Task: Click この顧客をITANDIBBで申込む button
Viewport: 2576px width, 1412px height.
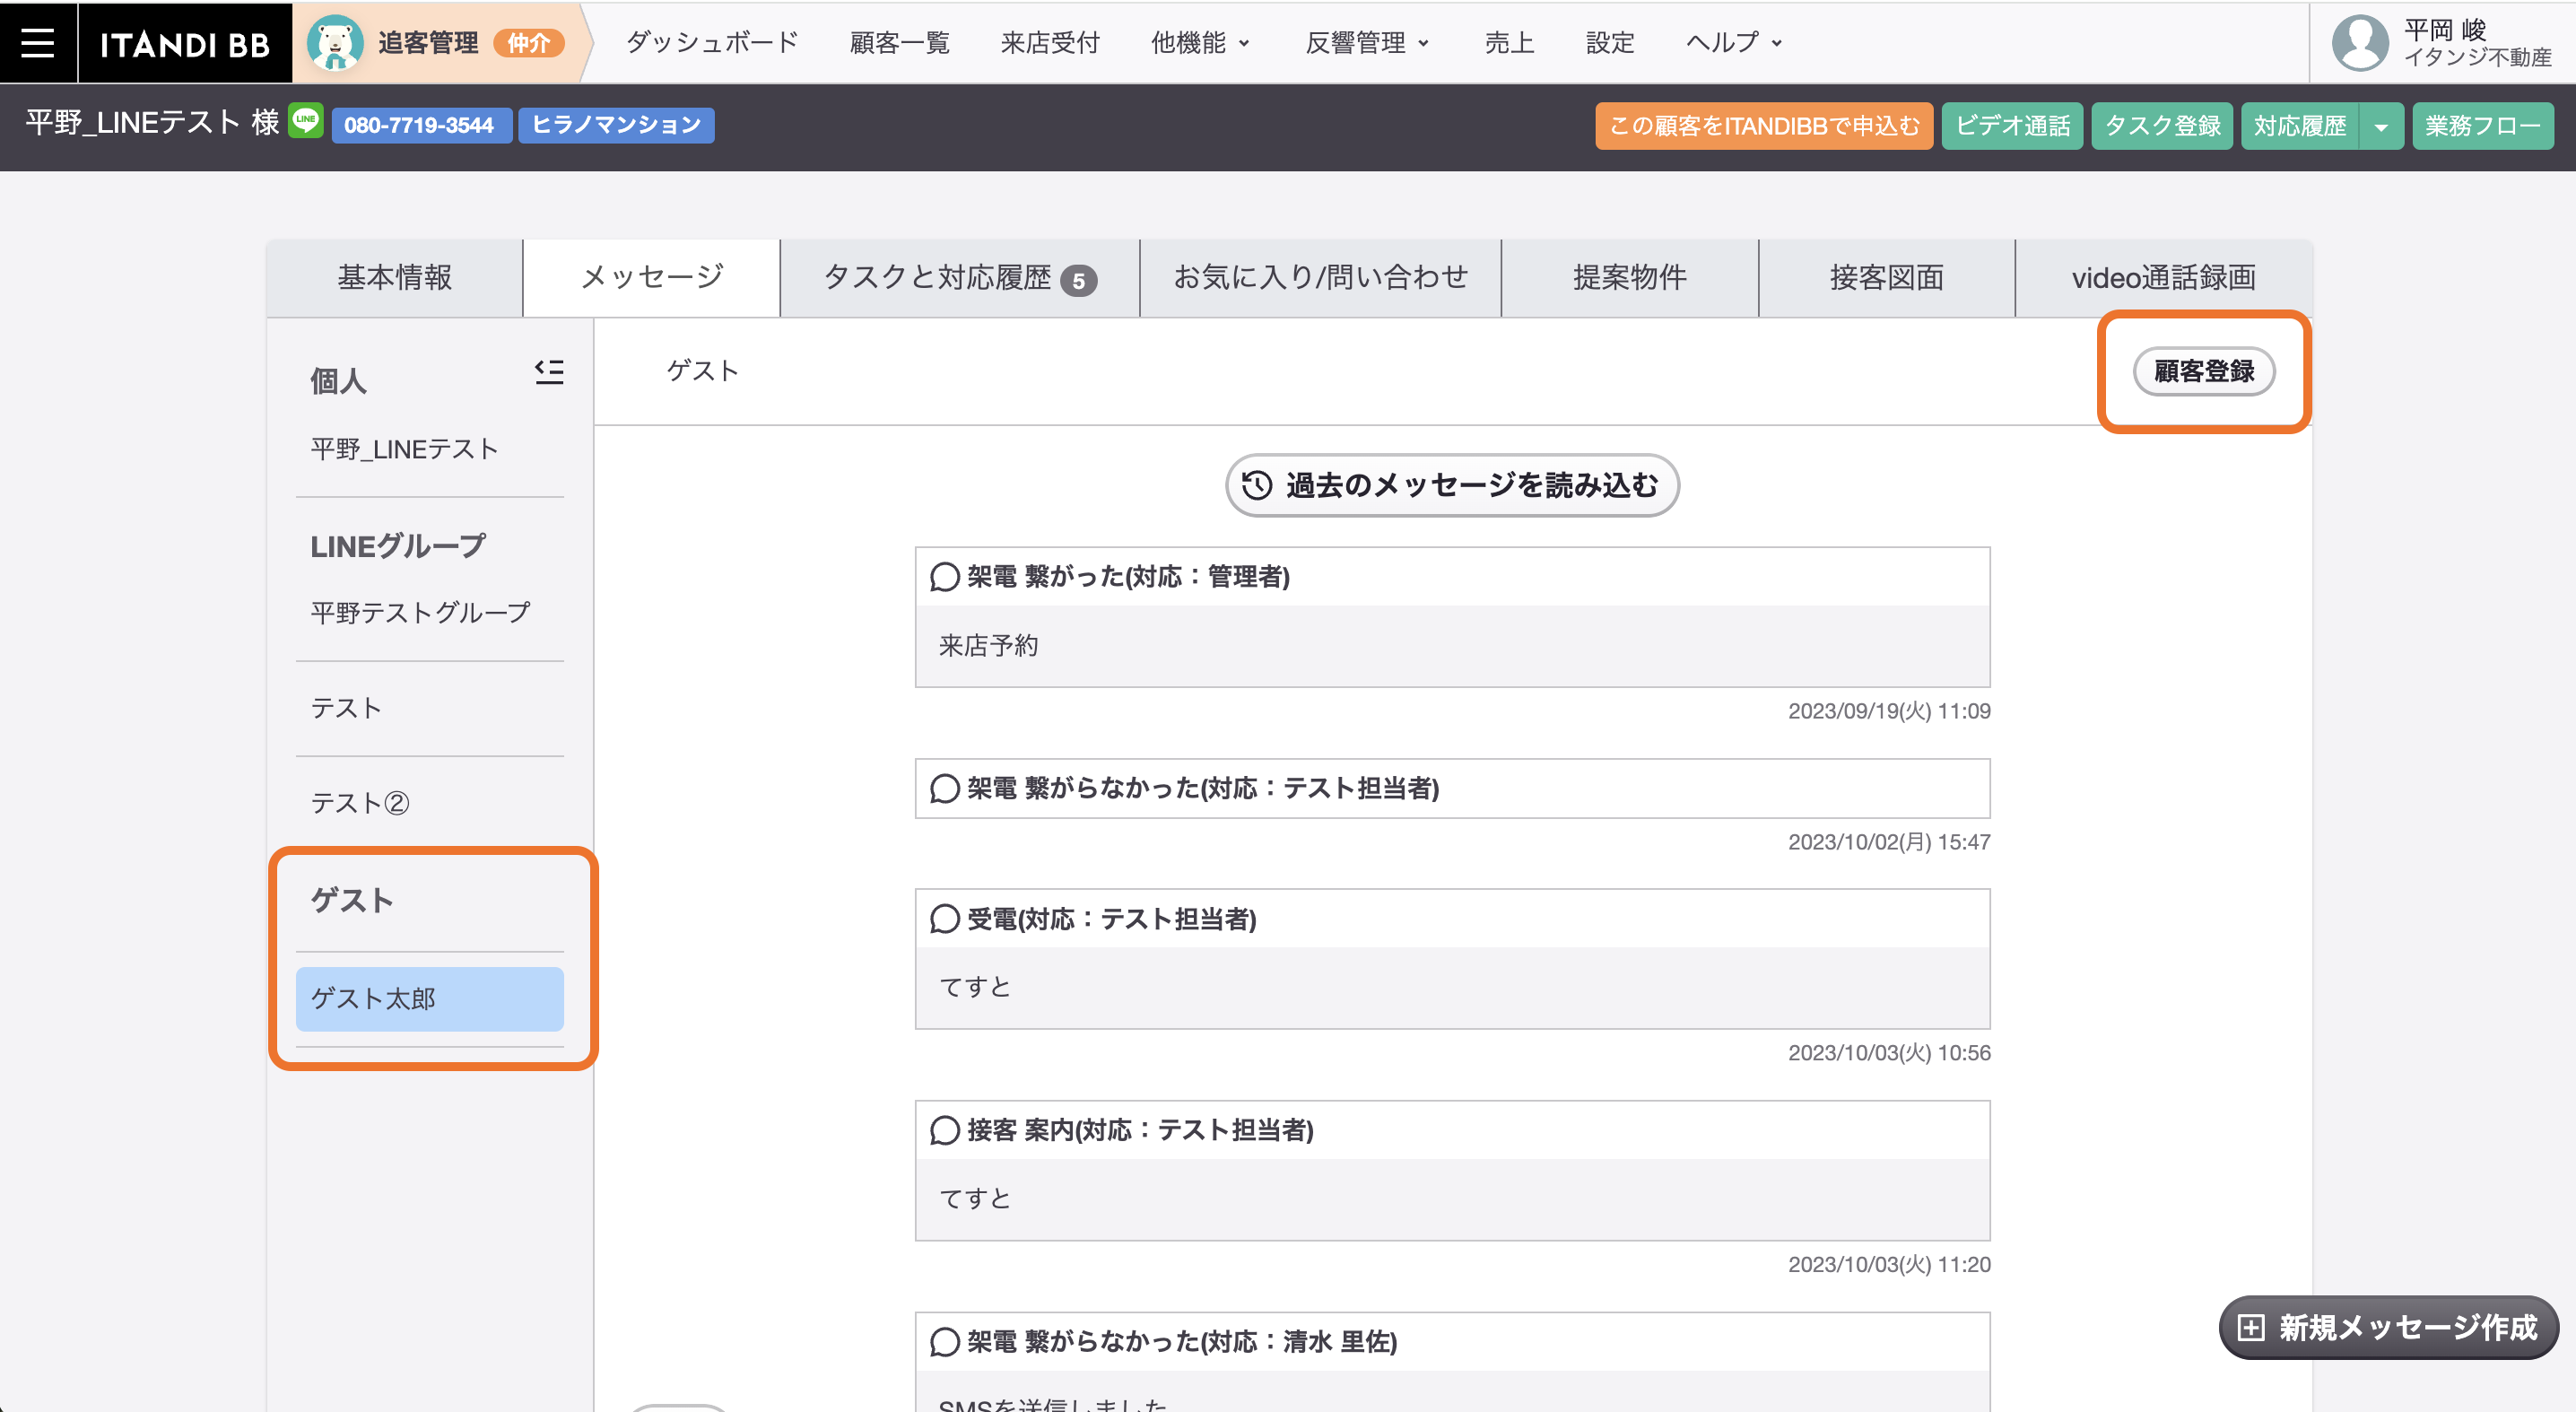Action: tap(1764, 126)
